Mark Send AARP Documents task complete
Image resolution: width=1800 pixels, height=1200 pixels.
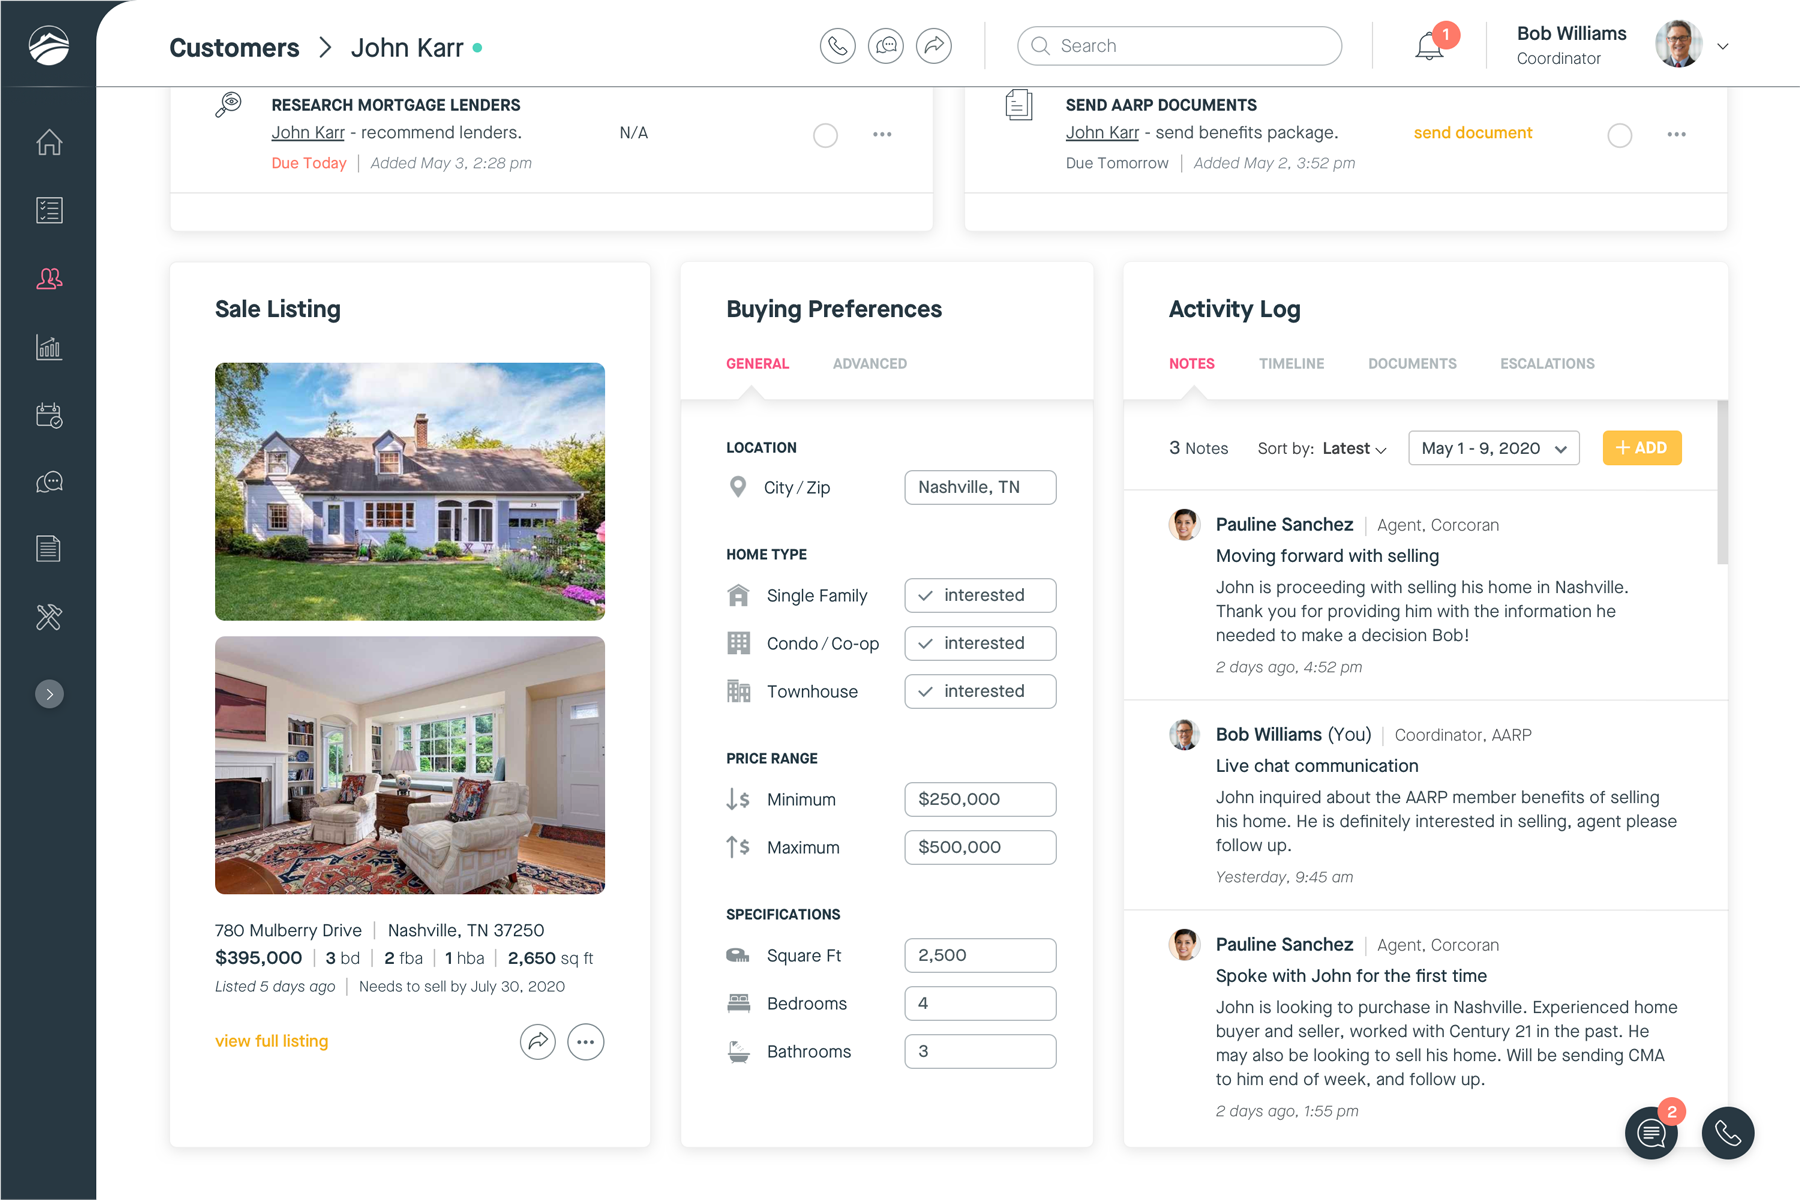(1619, 135)
